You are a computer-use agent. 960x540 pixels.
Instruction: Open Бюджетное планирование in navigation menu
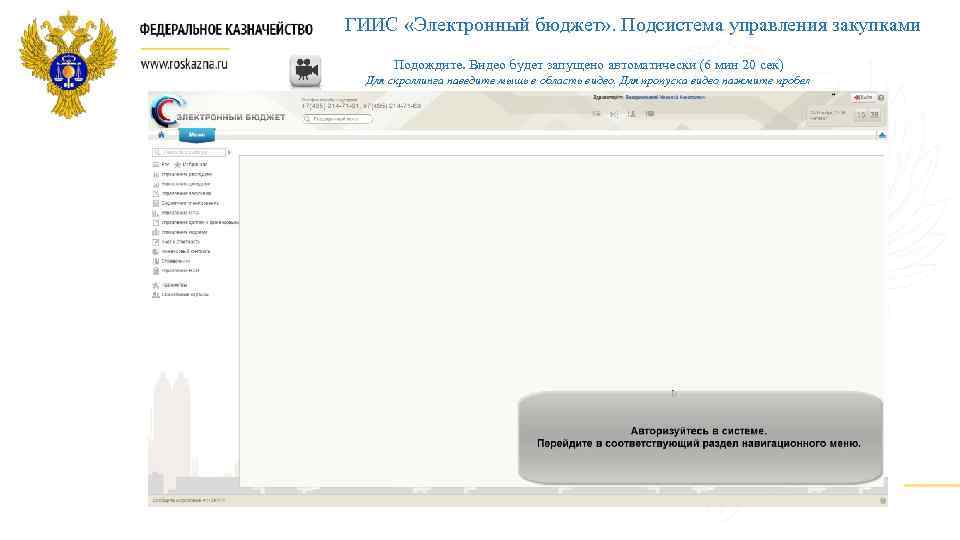[186, 203]
